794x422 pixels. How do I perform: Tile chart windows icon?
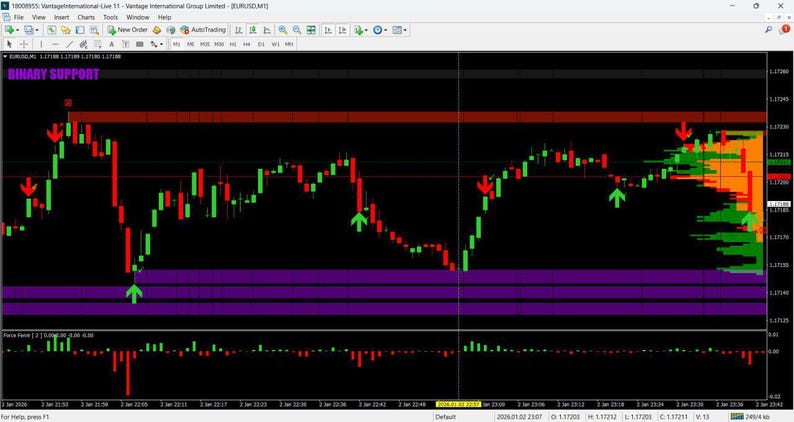coord(311,30)
